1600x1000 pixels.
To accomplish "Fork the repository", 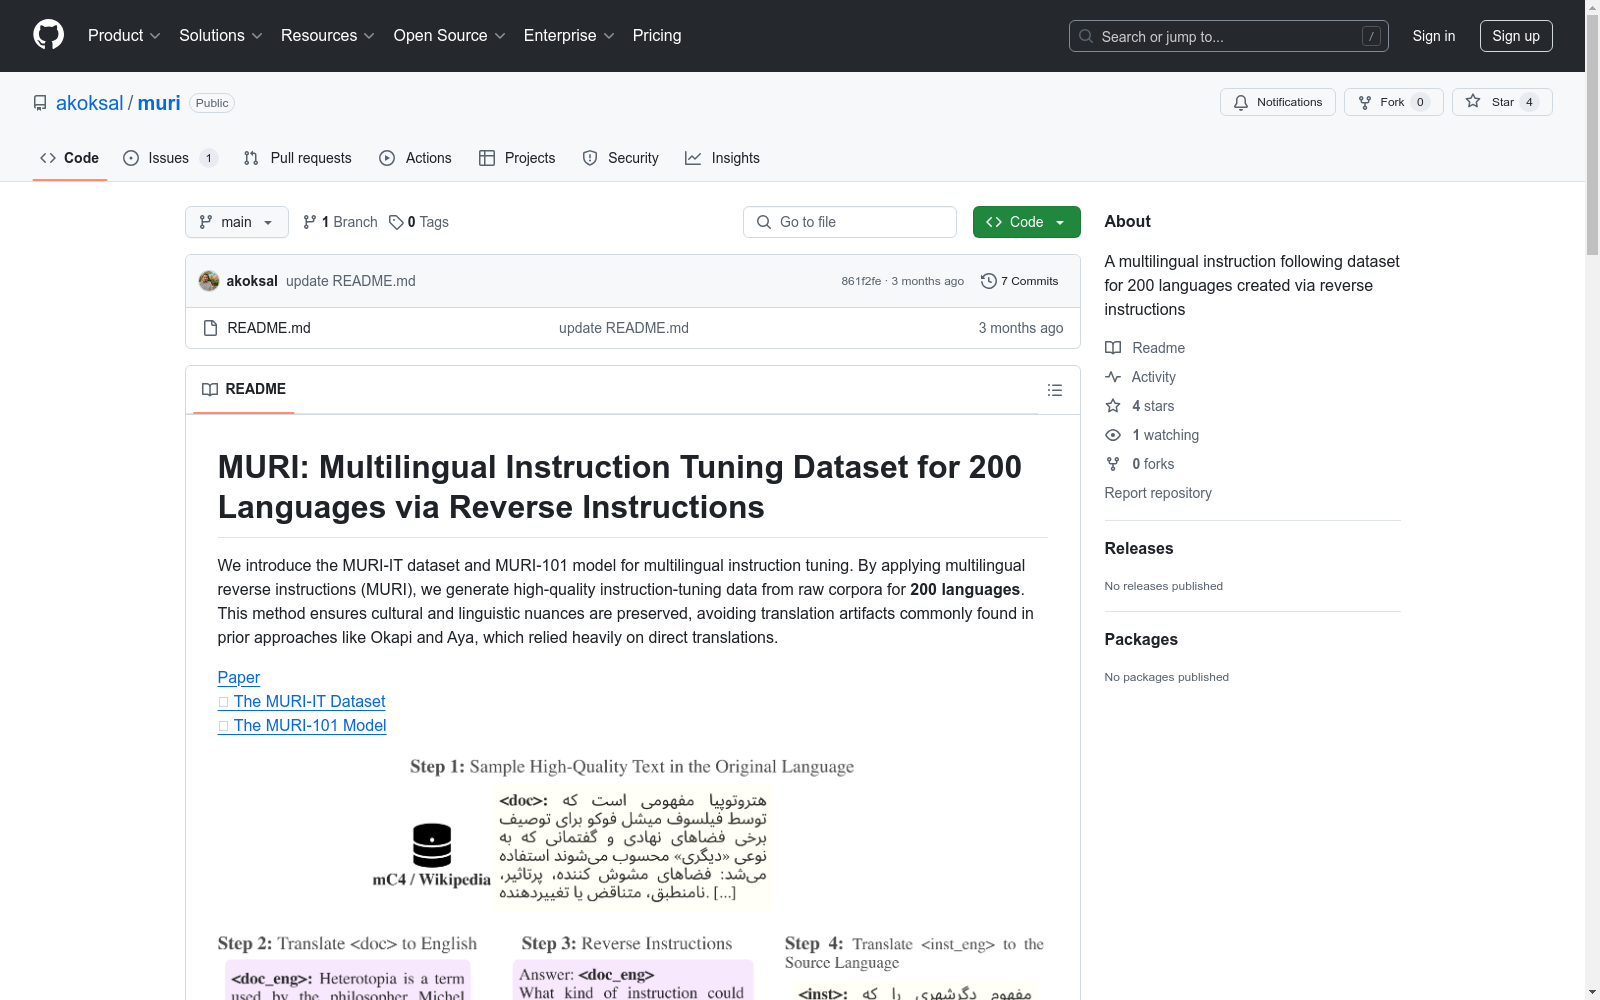I will point(1393,102).
